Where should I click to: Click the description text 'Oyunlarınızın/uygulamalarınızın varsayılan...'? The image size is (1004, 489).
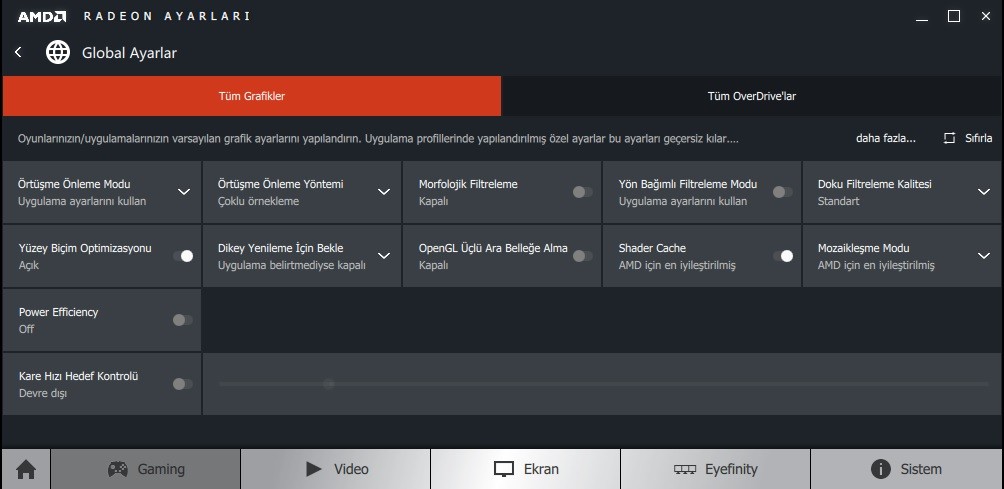point(378,138)
